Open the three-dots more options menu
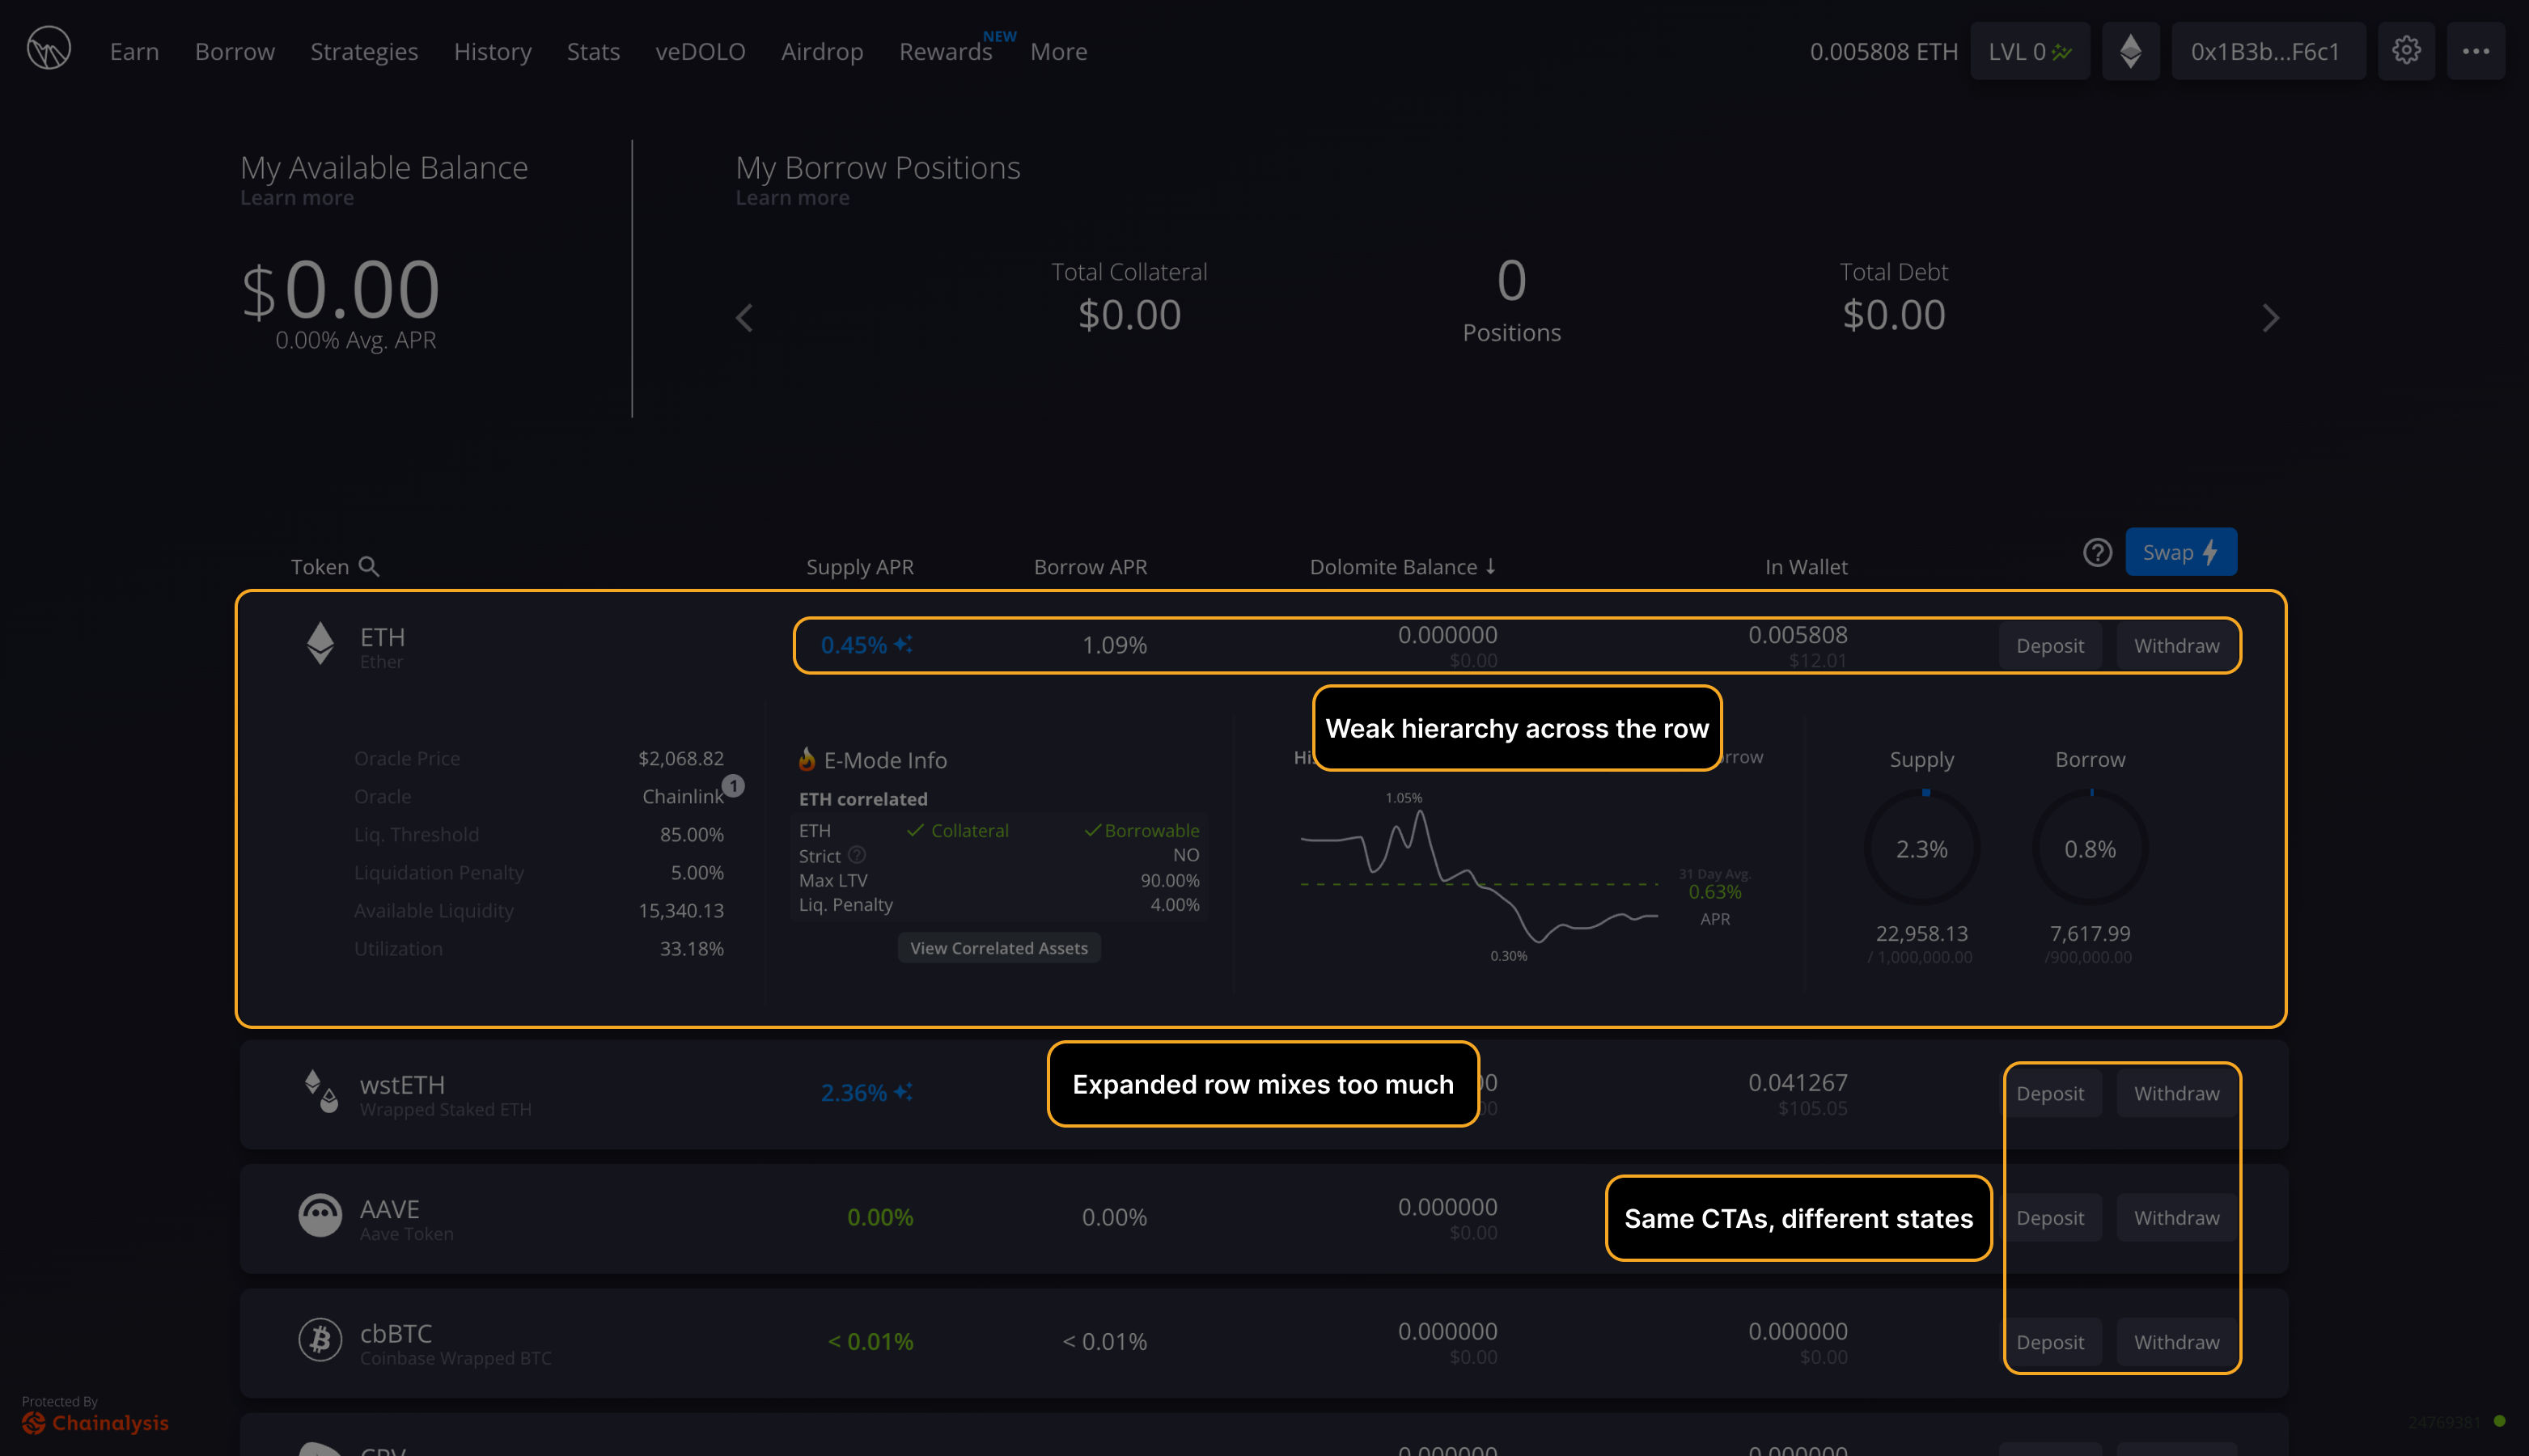Viewport: 2529px width, 1456px height. pyautogui.click(x=2475, y=50)
